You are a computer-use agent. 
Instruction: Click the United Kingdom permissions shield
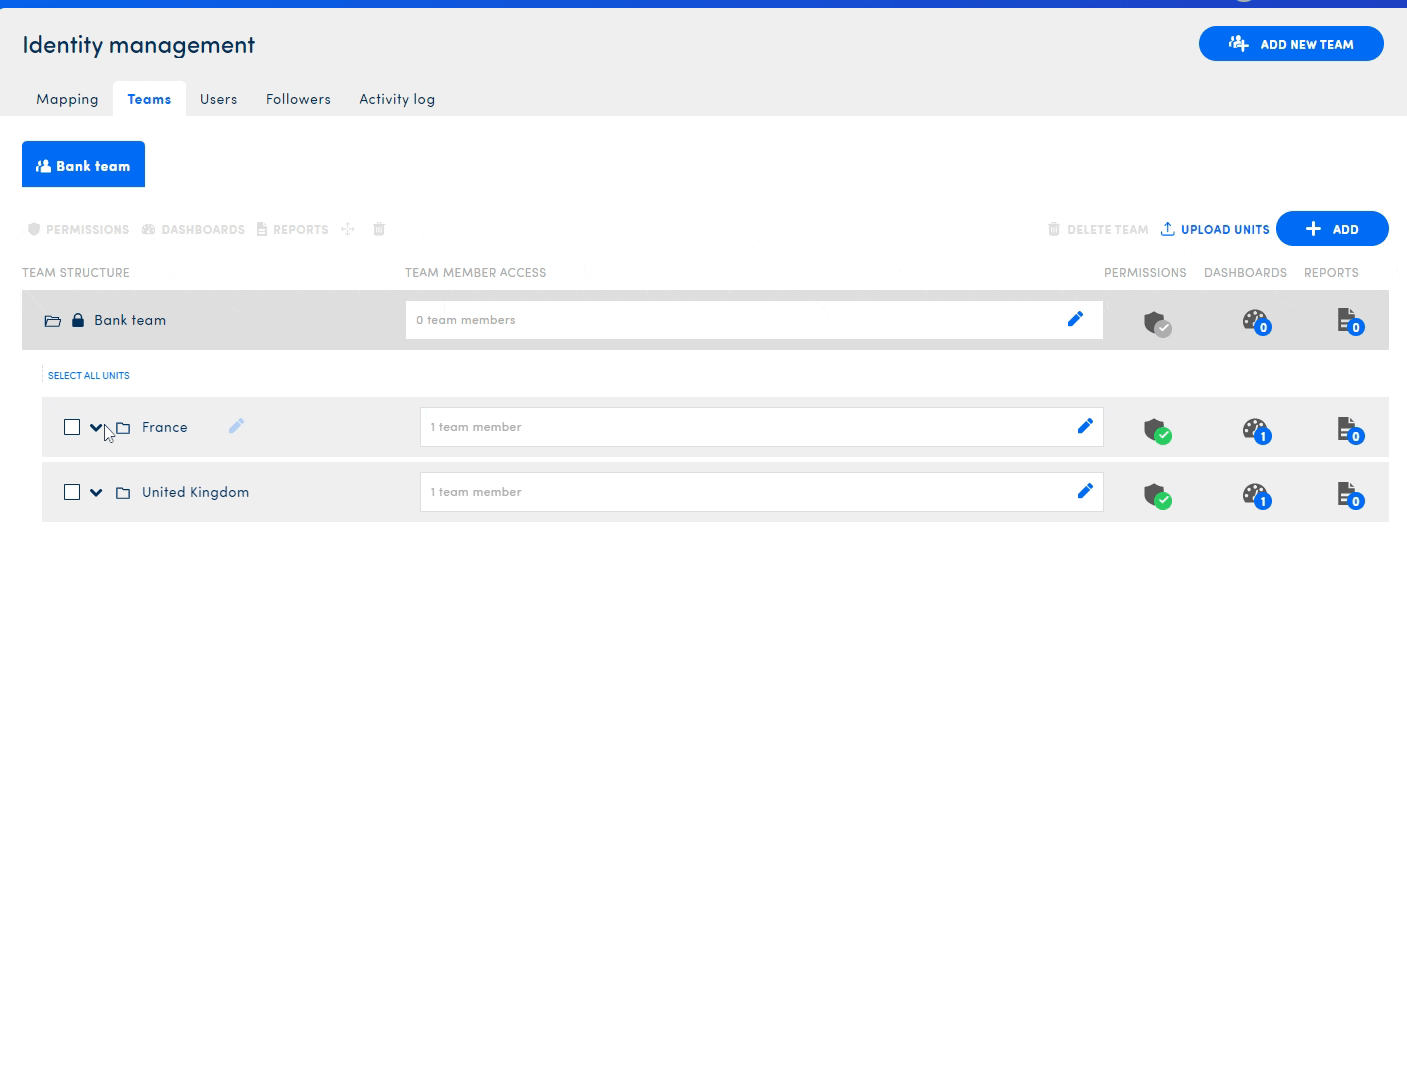[x=1156, y=495]
